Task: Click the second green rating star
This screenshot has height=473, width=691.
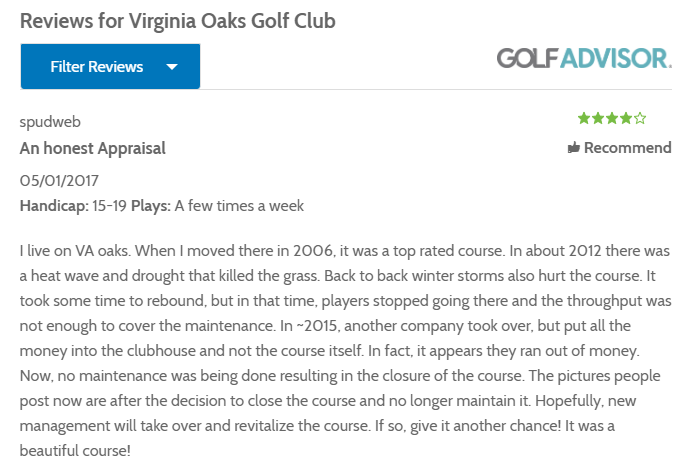Action: point(598,119)
